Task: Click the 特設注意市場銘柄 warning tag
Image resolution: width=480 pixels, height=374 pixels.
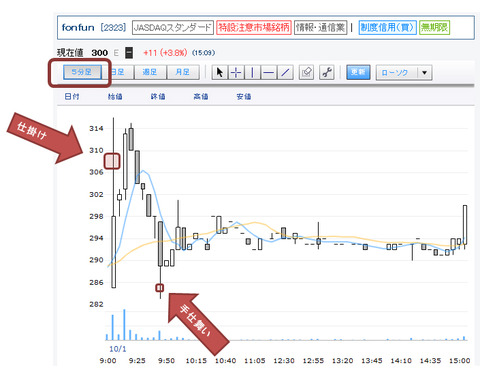Action: pos(254,27)
